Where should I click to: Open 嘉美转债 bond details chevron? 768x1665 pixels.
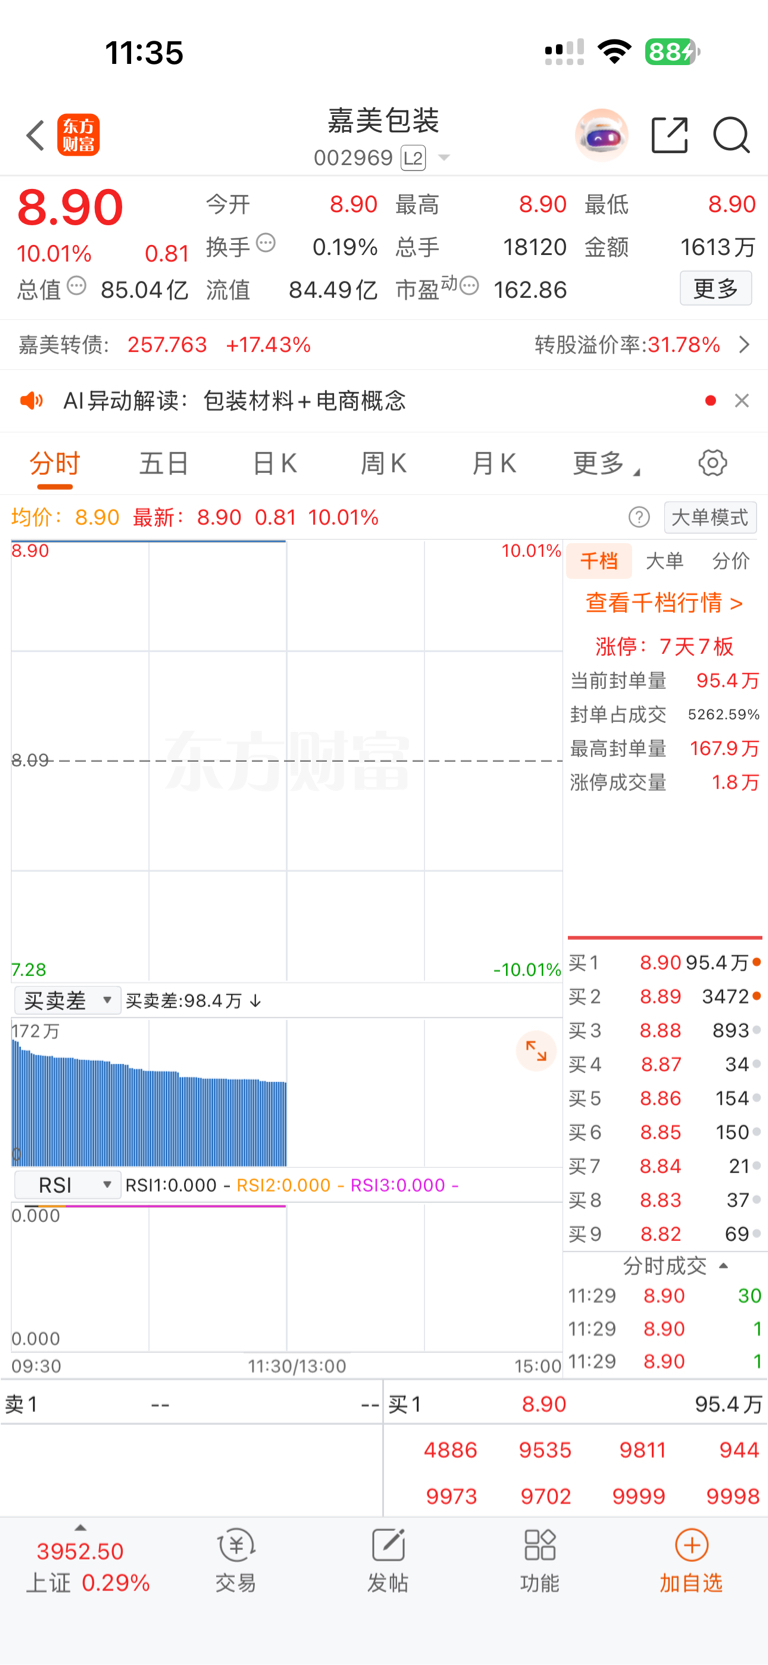coord(743,345)
